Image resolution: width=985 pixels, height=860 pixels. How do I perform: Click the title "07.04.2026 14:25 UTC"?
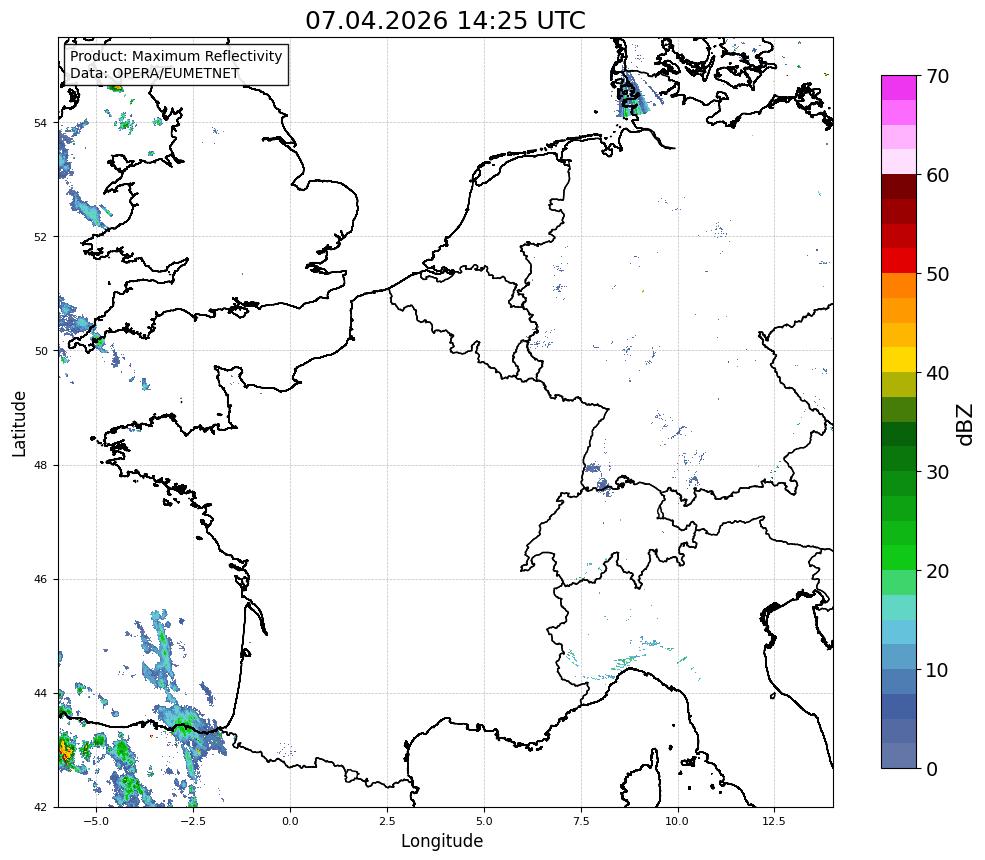445,20
